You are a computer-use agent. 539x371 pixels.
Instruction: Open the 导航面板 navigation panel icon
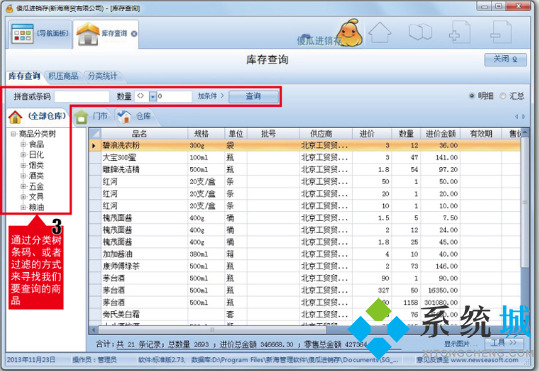[23, 34]
